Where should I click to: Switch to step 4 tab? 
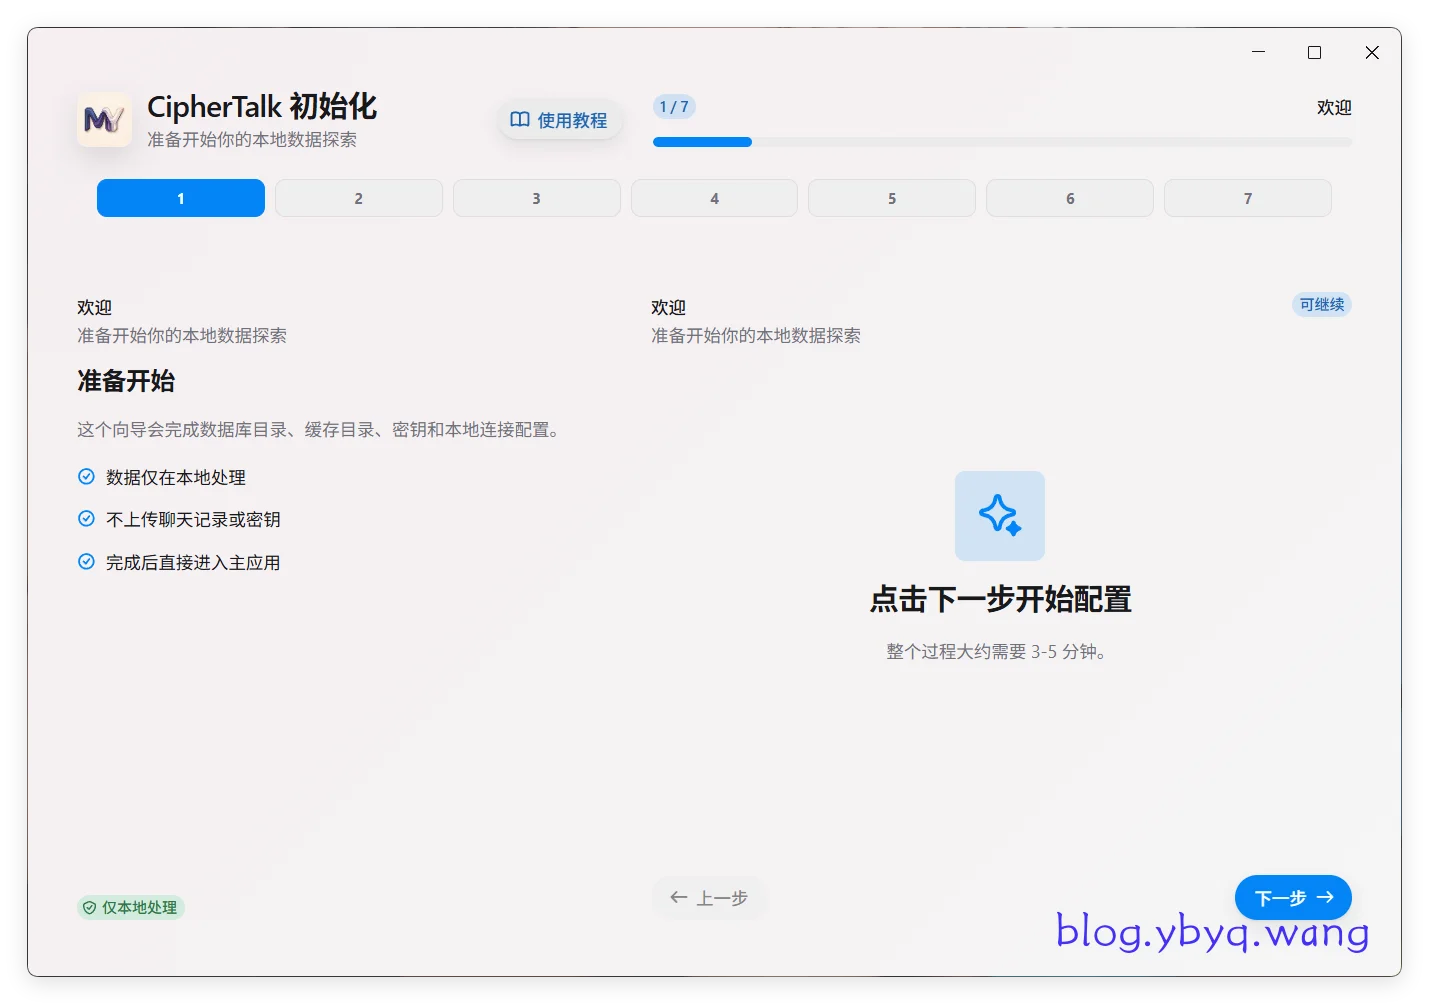click(714, 198)
